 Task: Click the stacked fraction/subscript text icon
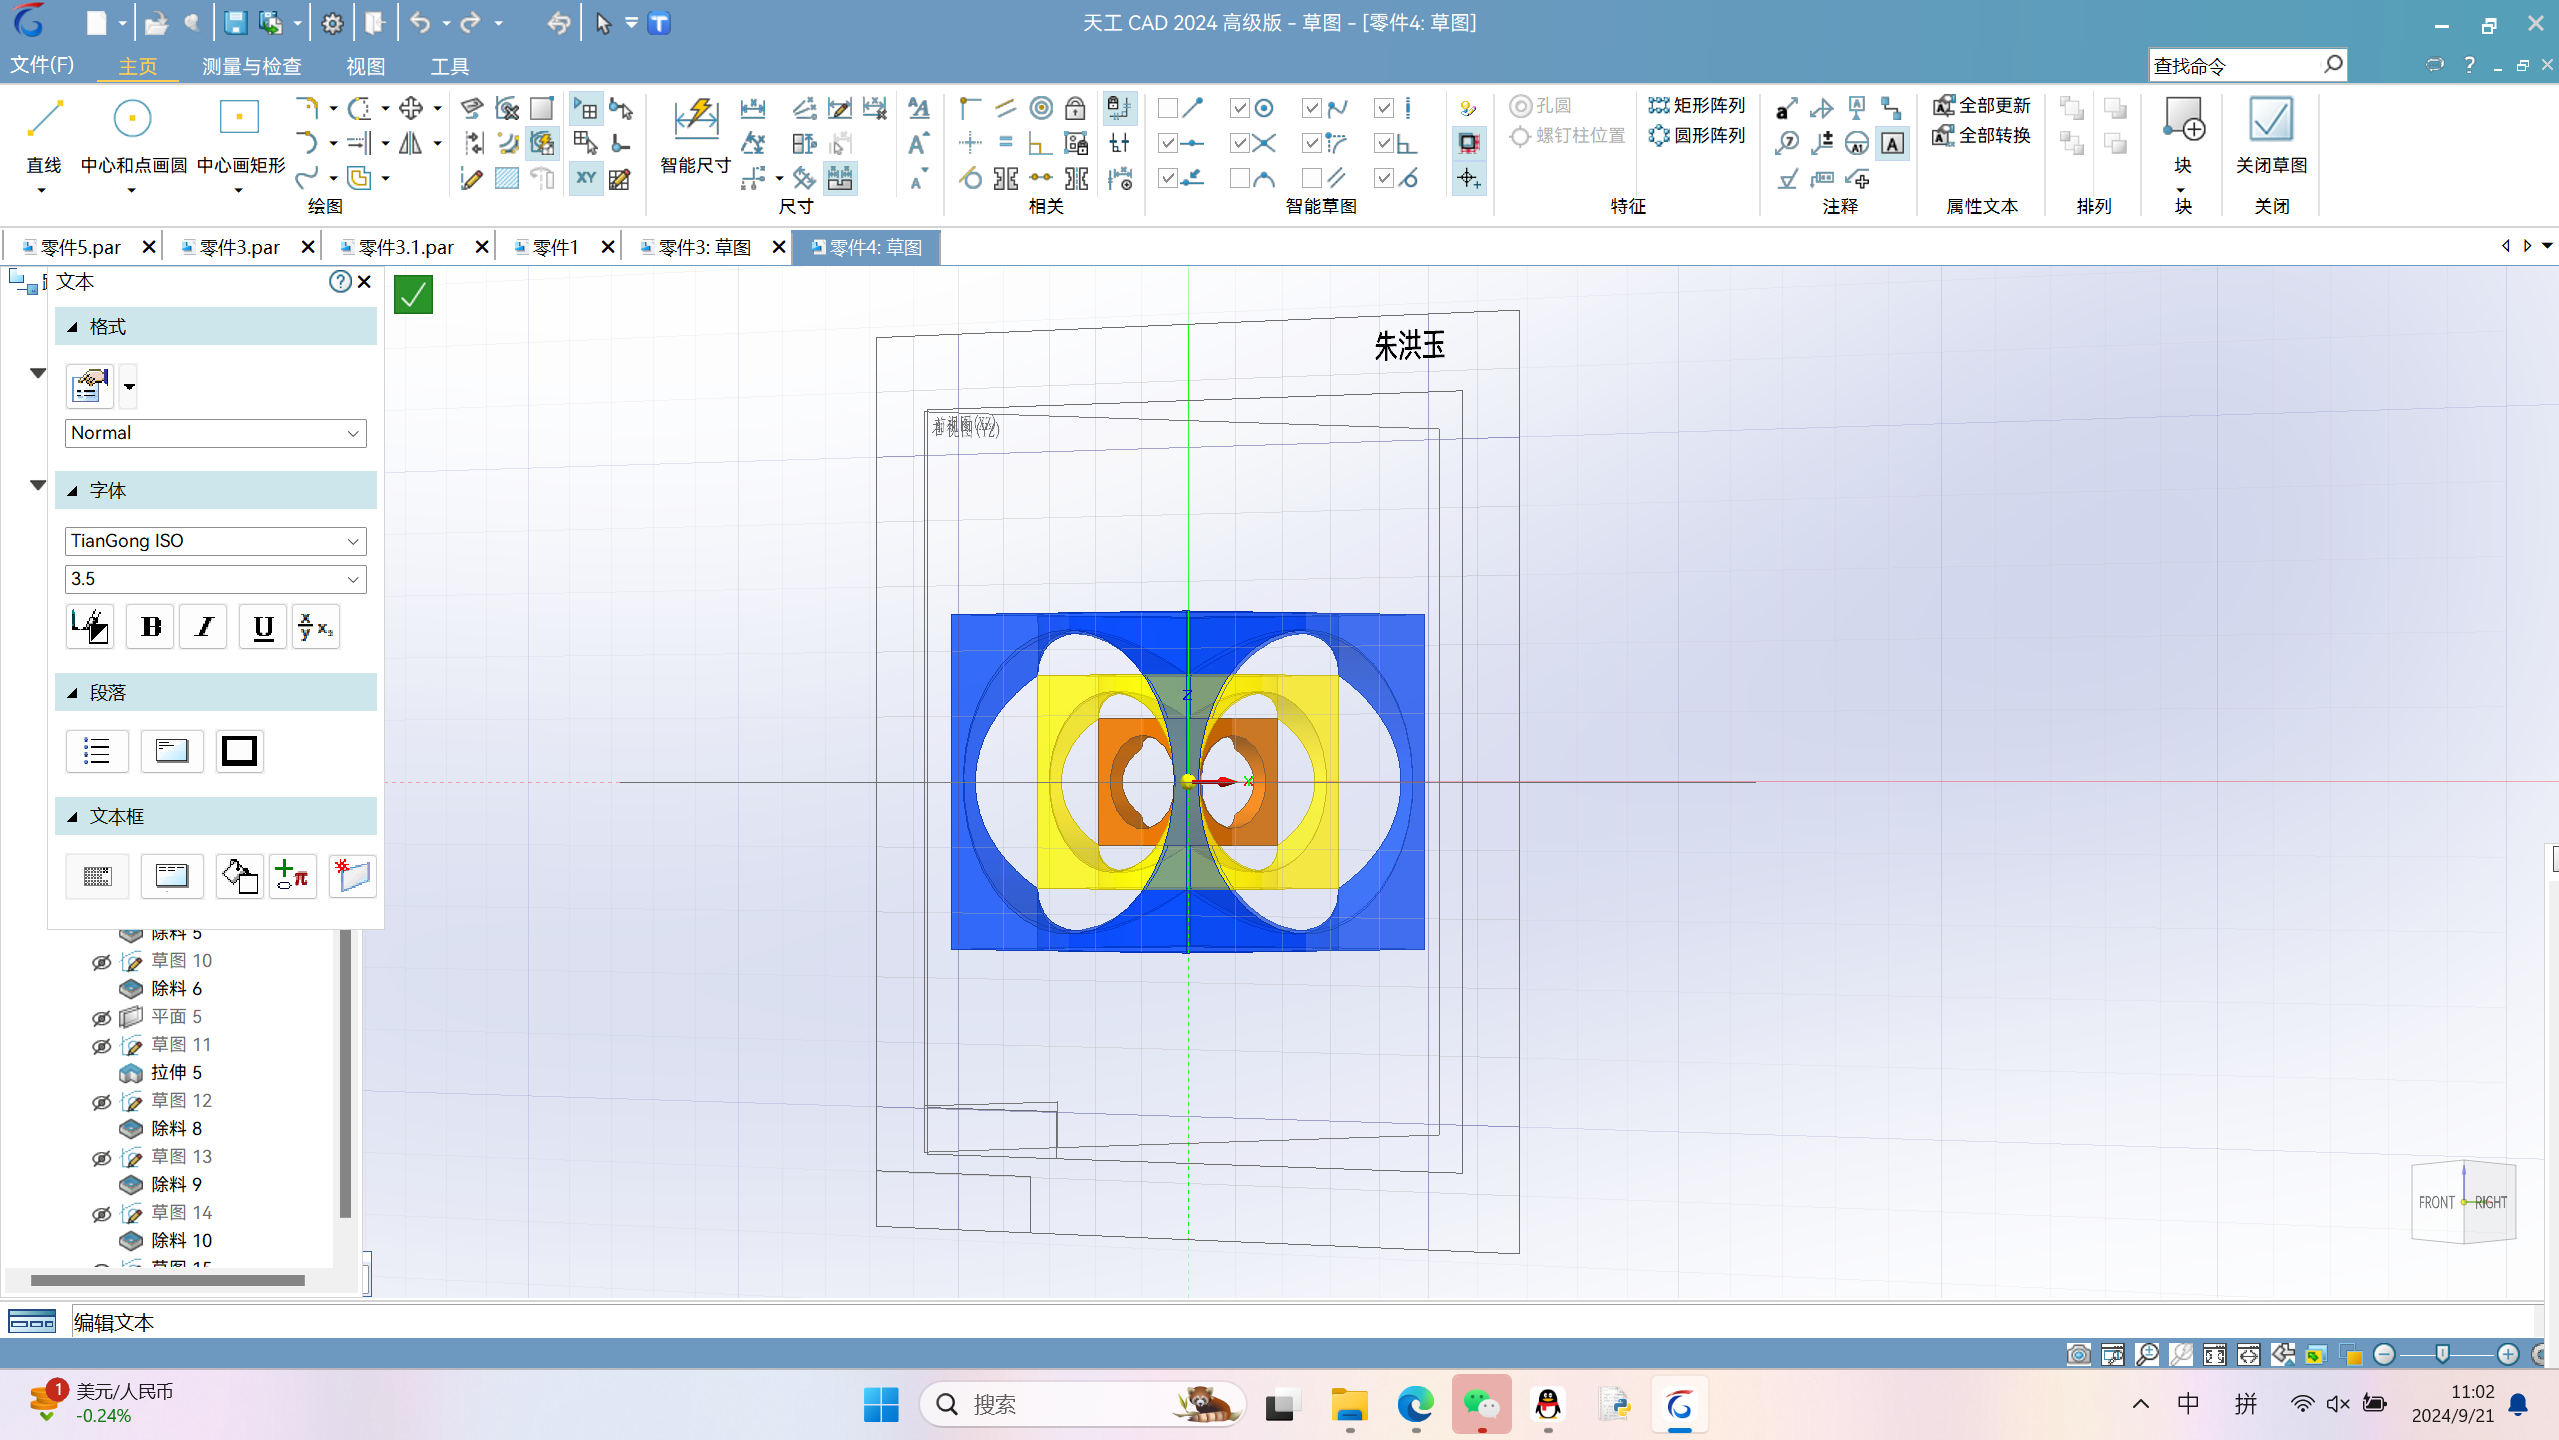click(316, 627)
